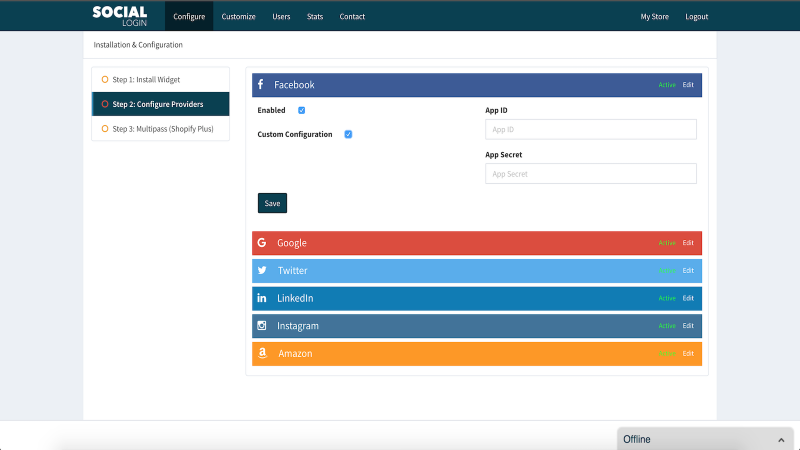
Task: Click Active status on Instagram row
Action: pyautogui.click(x=667, y=326)
